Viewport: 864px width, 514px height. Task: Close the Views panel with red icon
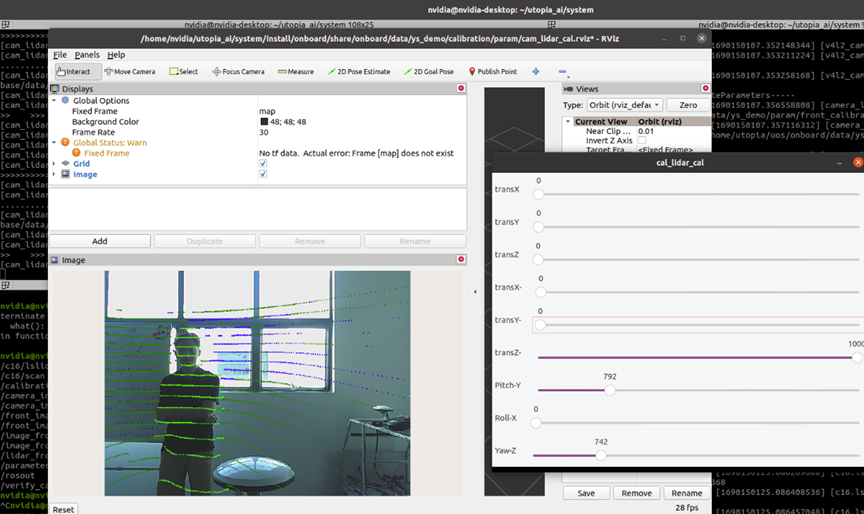coord(705,88)
